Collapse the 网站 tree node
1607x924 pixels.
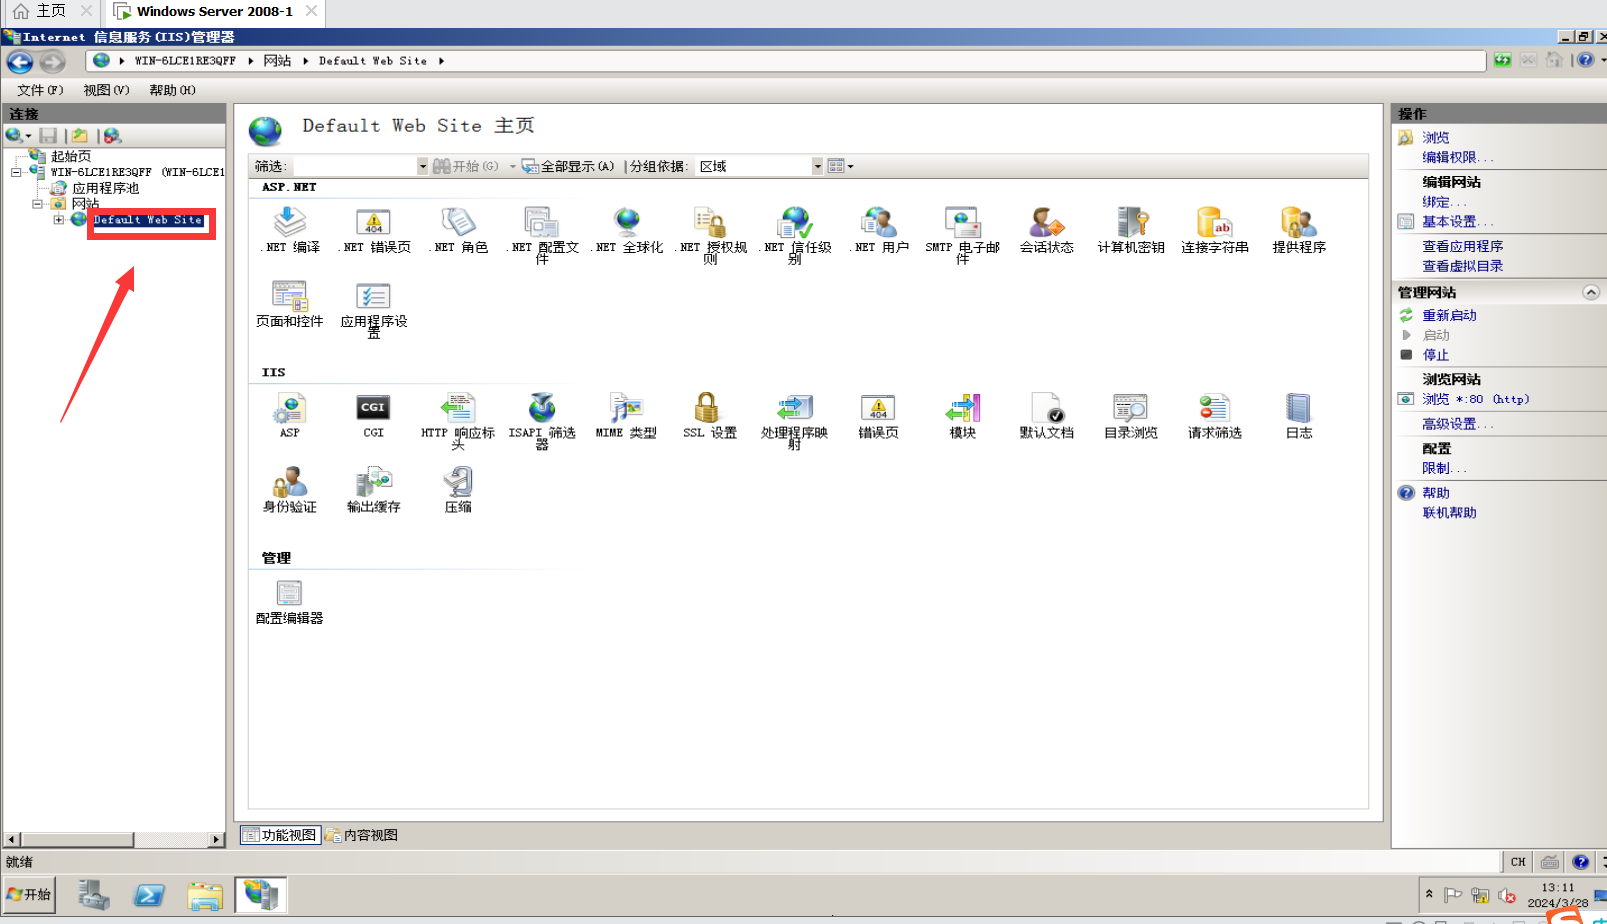[x=37, y=204]
